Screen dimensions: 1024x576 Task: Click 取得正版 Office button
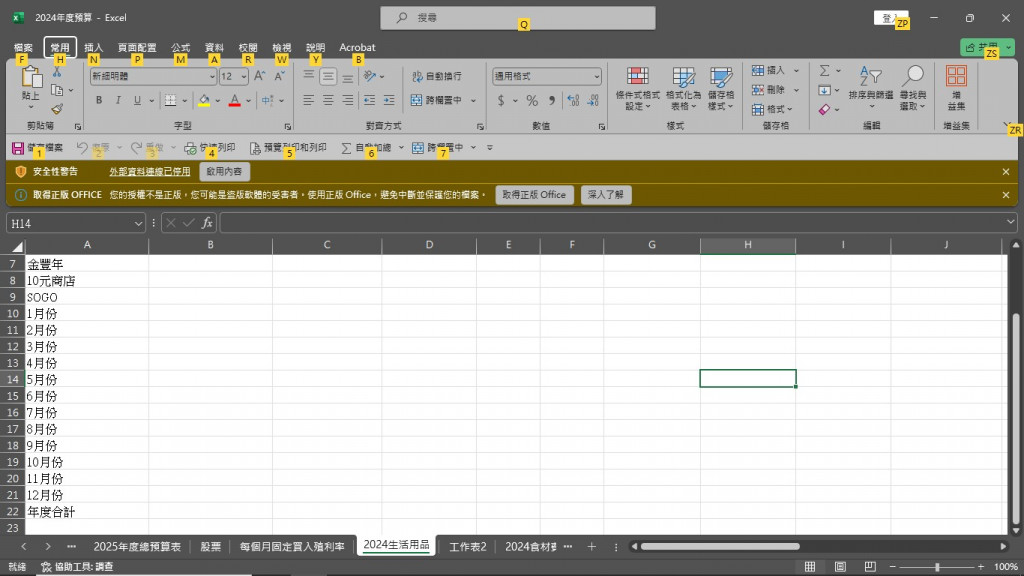point(534,195)
